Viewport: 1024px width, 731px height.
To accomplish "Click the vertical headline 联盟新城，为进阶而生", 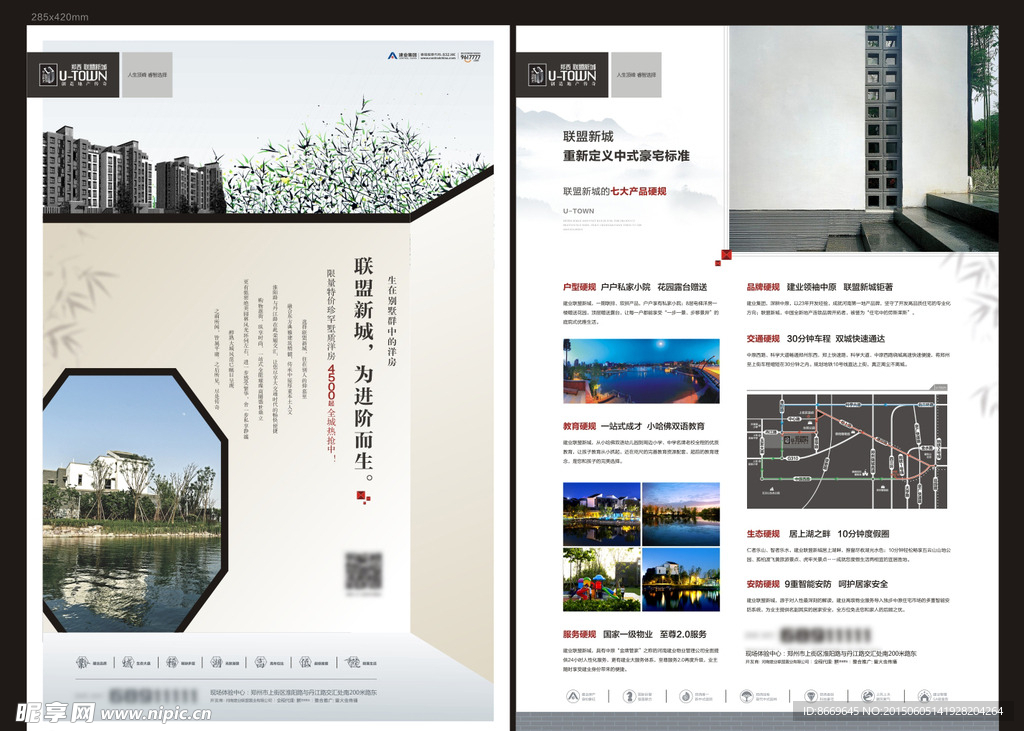I will coord(364,370).
